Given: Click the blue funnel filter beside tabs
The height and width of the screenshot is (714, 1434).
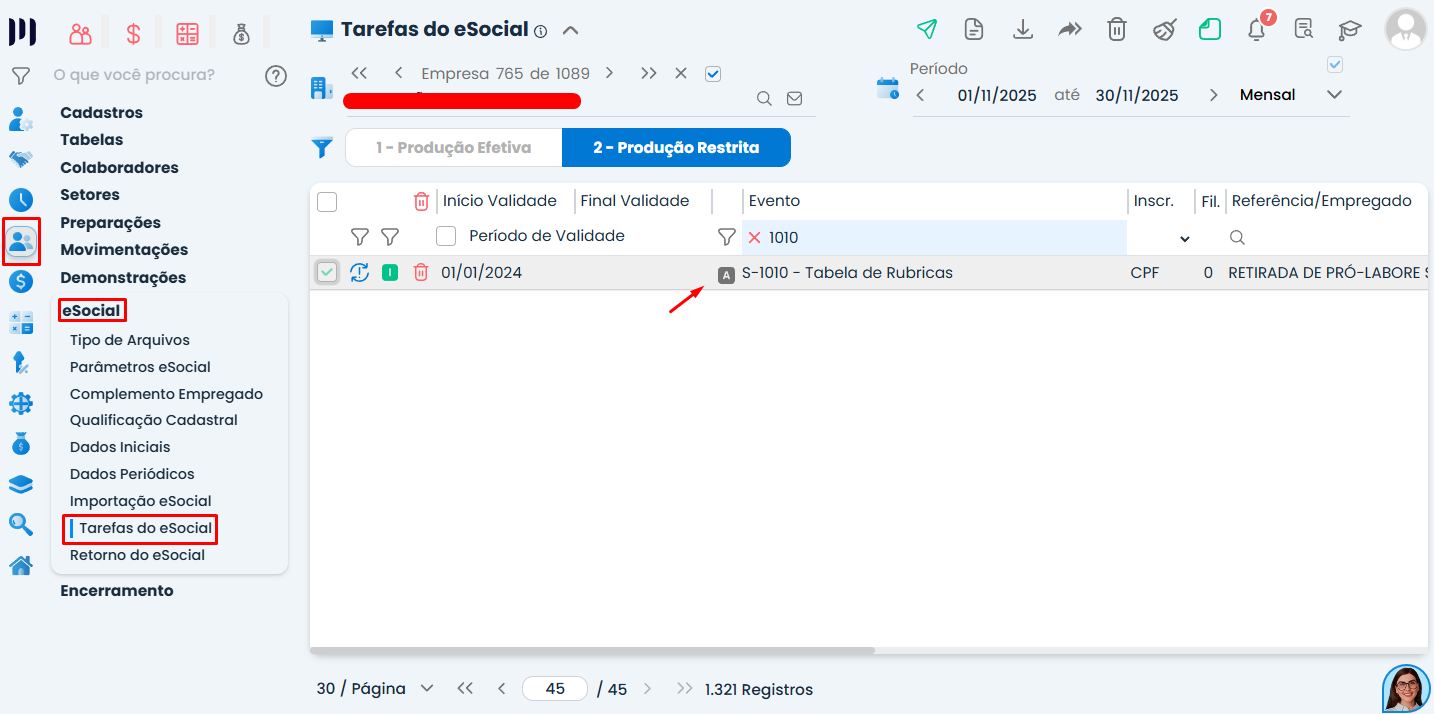Looking at the screenshot, I should tap(322, 148).
